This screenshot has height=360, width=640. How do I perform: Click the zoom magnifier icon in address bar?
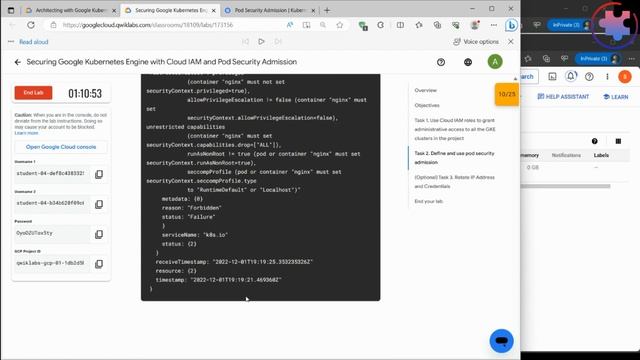pos(323,25)
